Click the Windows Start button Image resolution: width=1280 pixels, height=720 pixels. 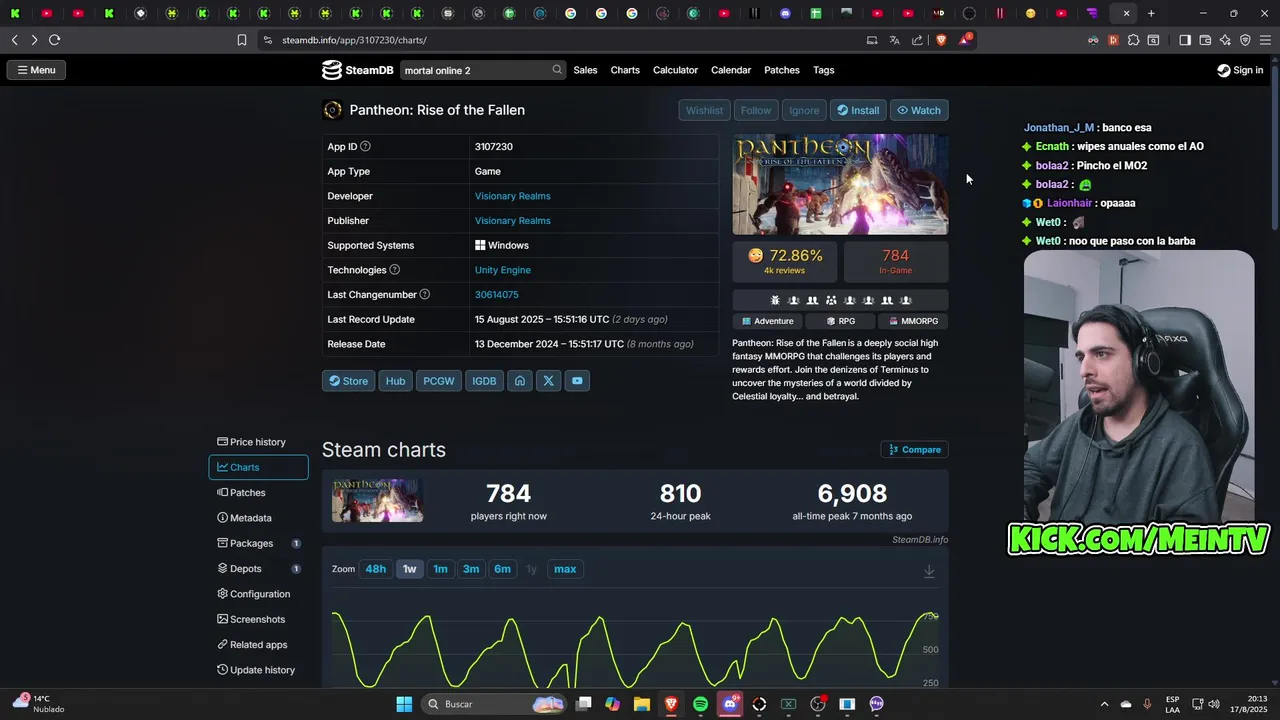(404, 704)
